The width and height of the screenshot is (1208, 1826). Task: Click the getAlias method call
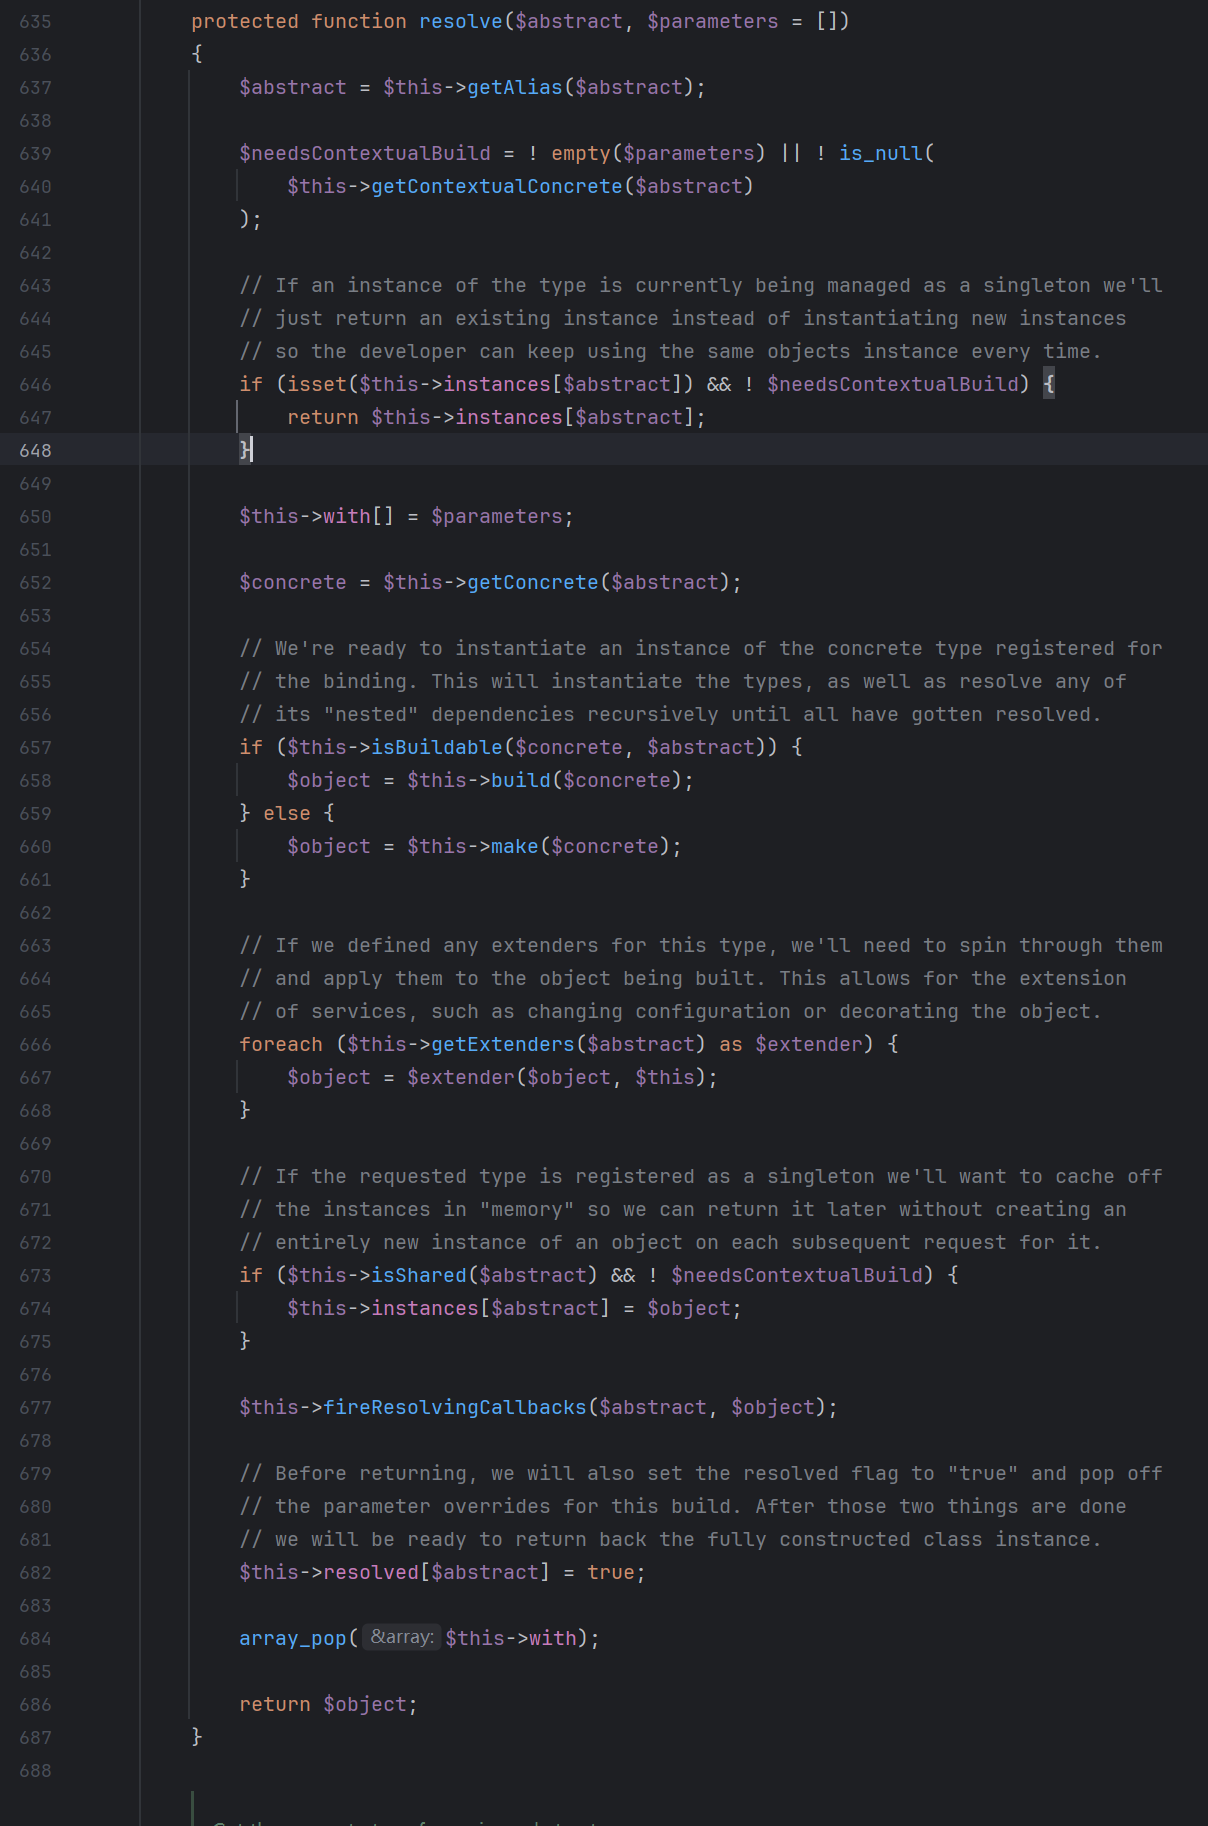(515, 88)
